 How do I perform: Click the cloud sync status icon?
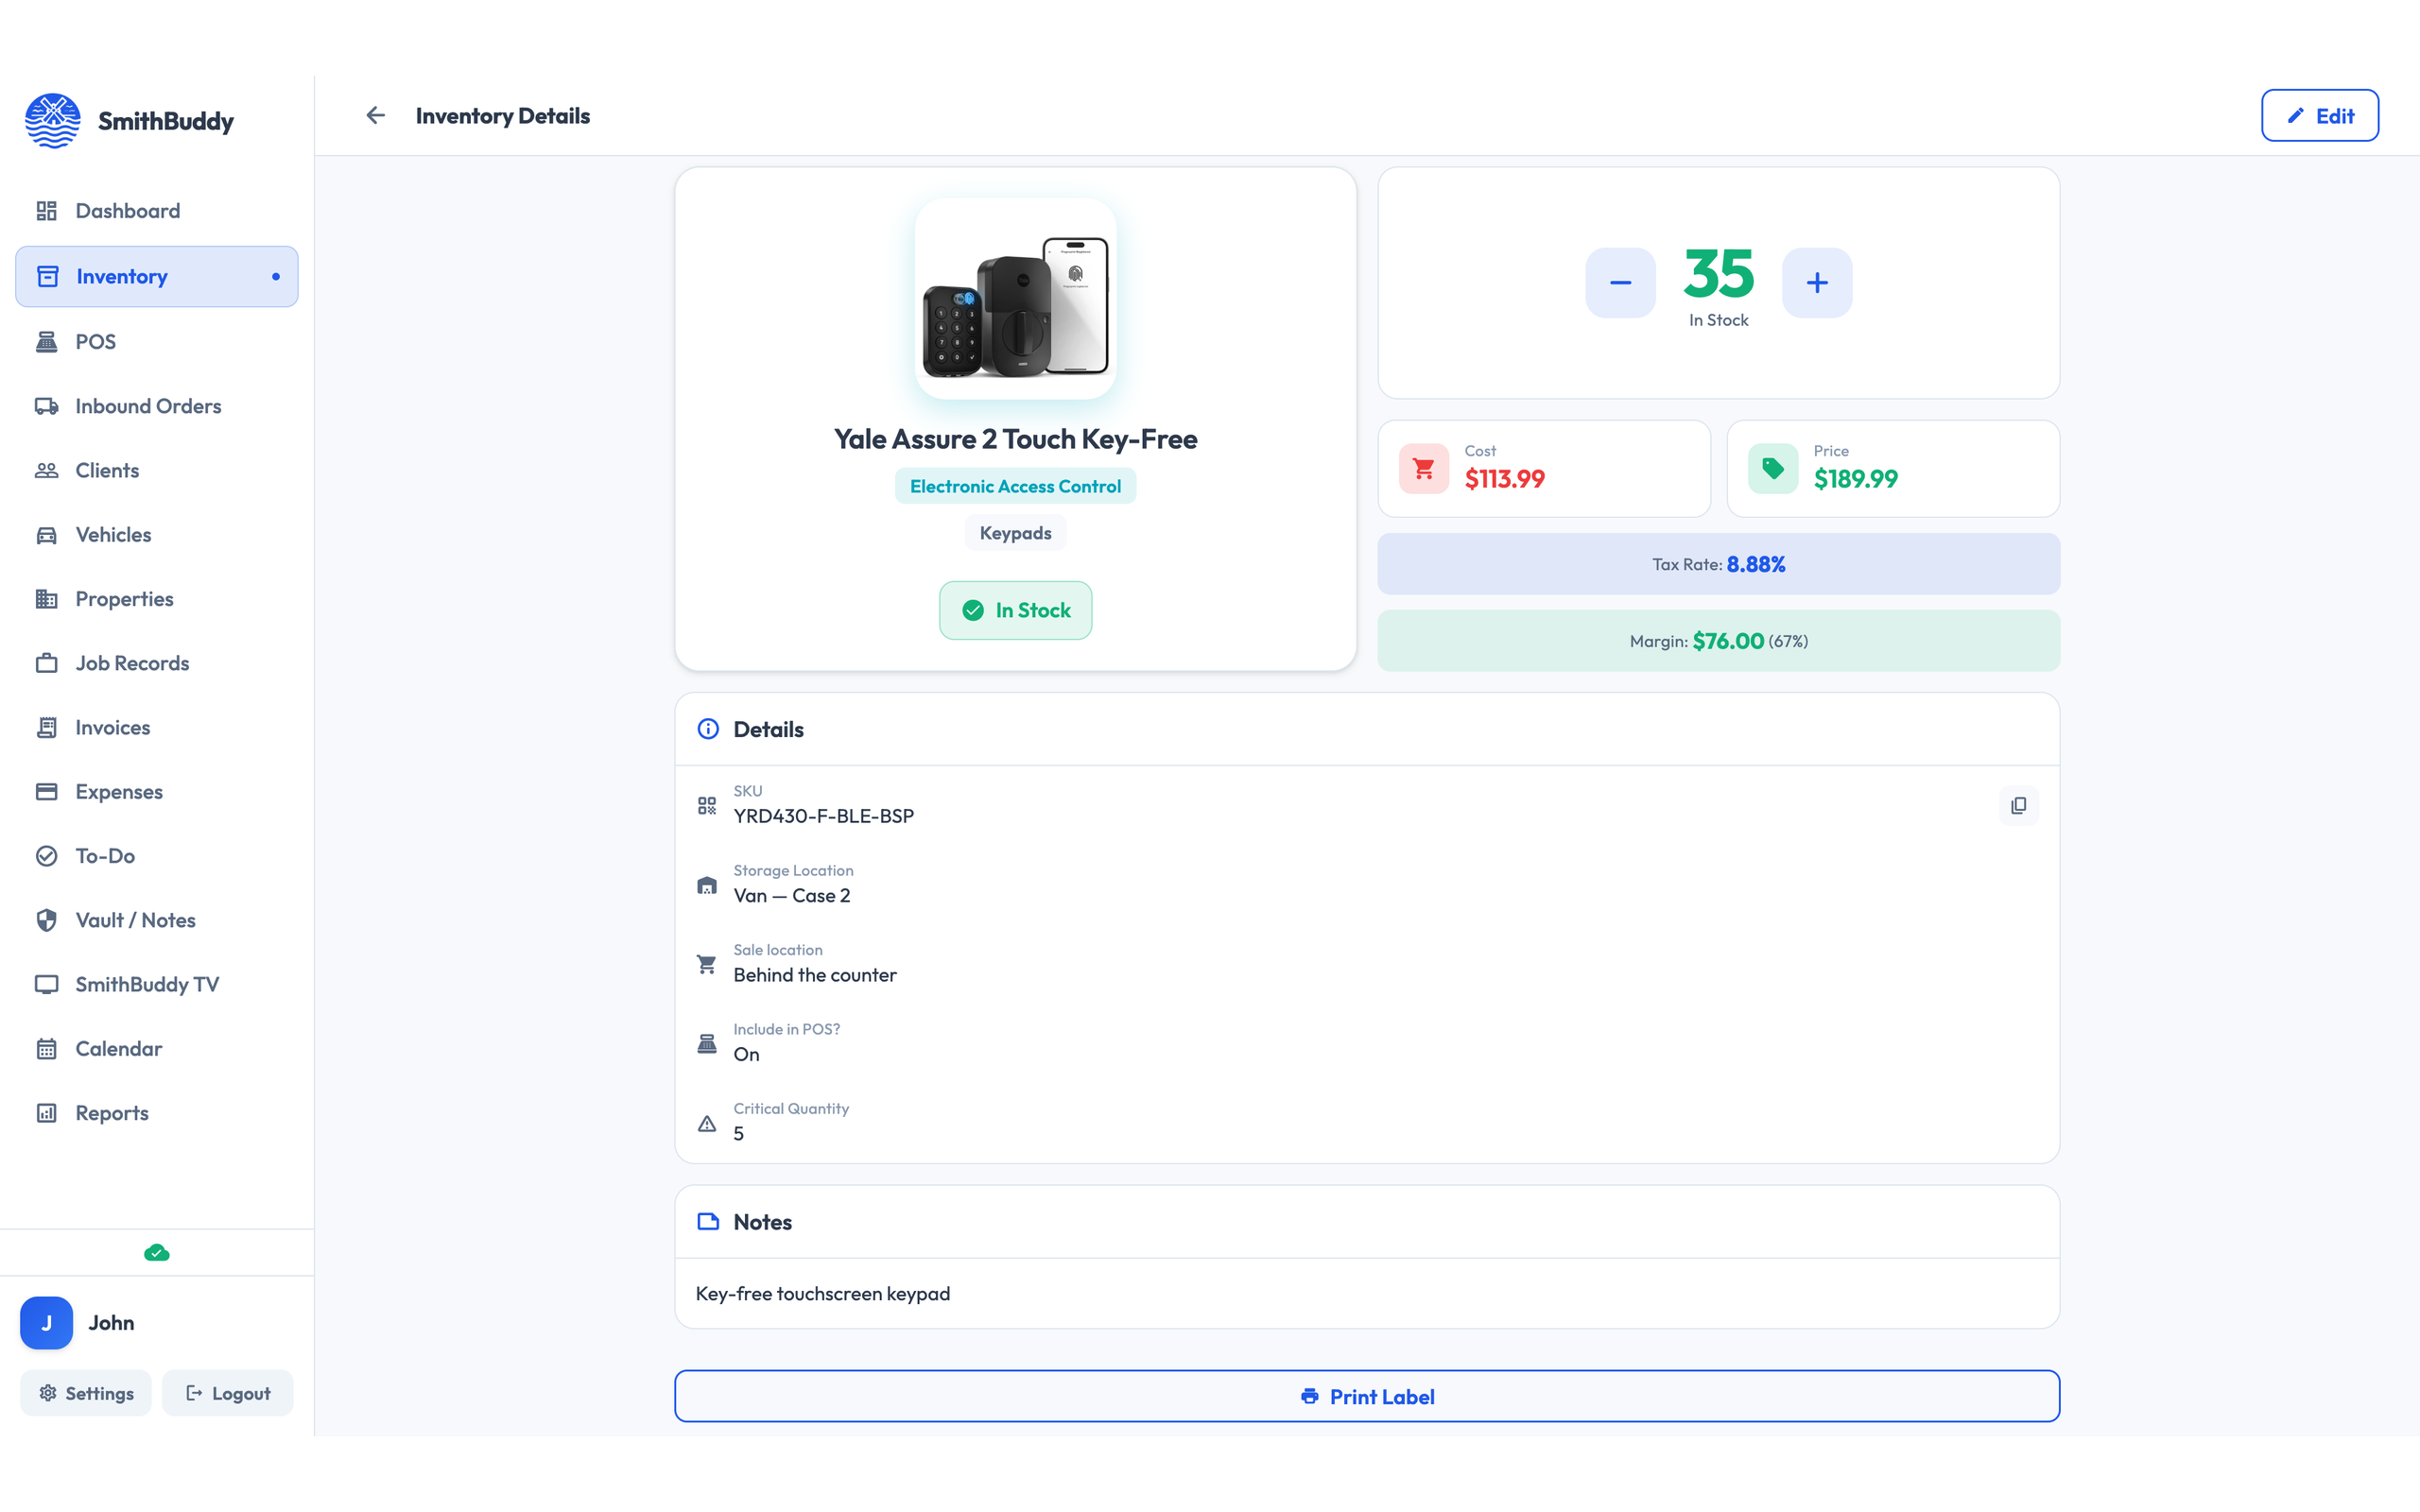point(157,1252)
